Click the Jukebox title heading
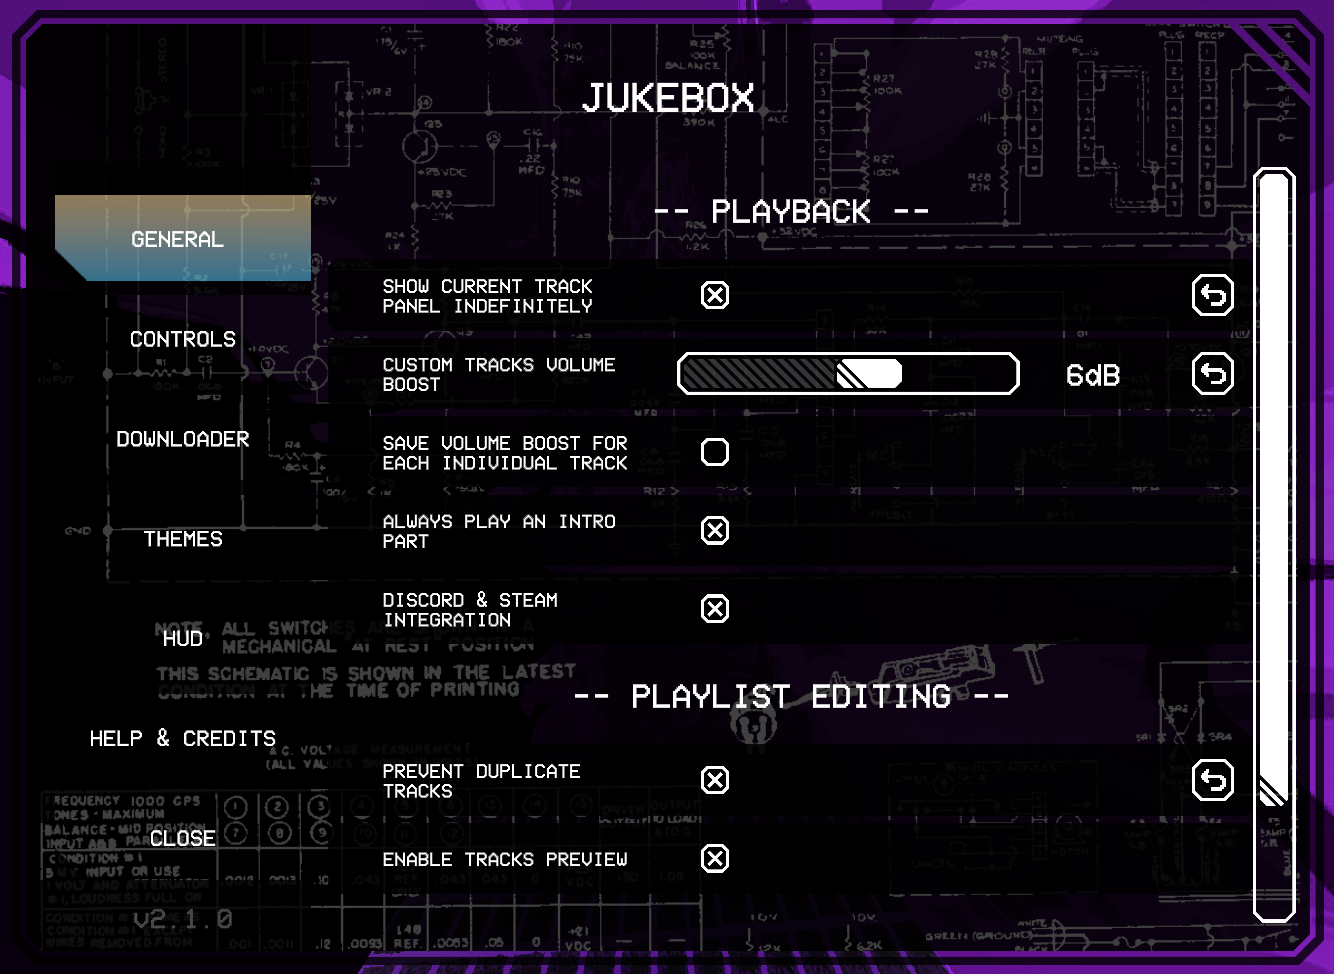Screen dimensions: 1334x974 click(x=668, y=97)
